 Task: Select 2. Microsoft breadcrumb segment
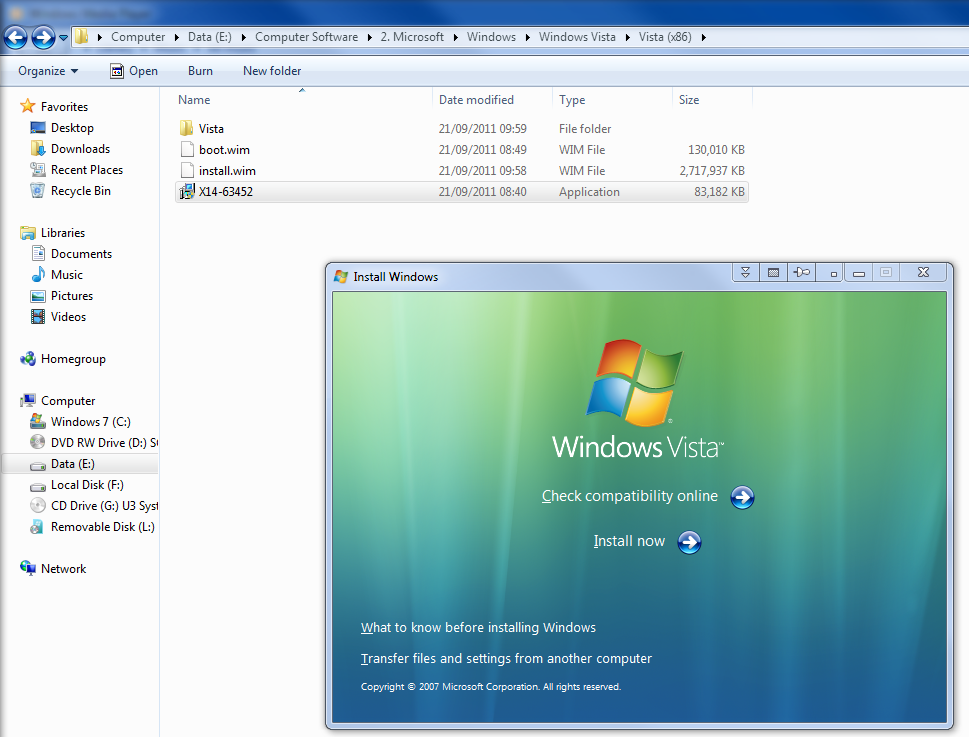412,37
